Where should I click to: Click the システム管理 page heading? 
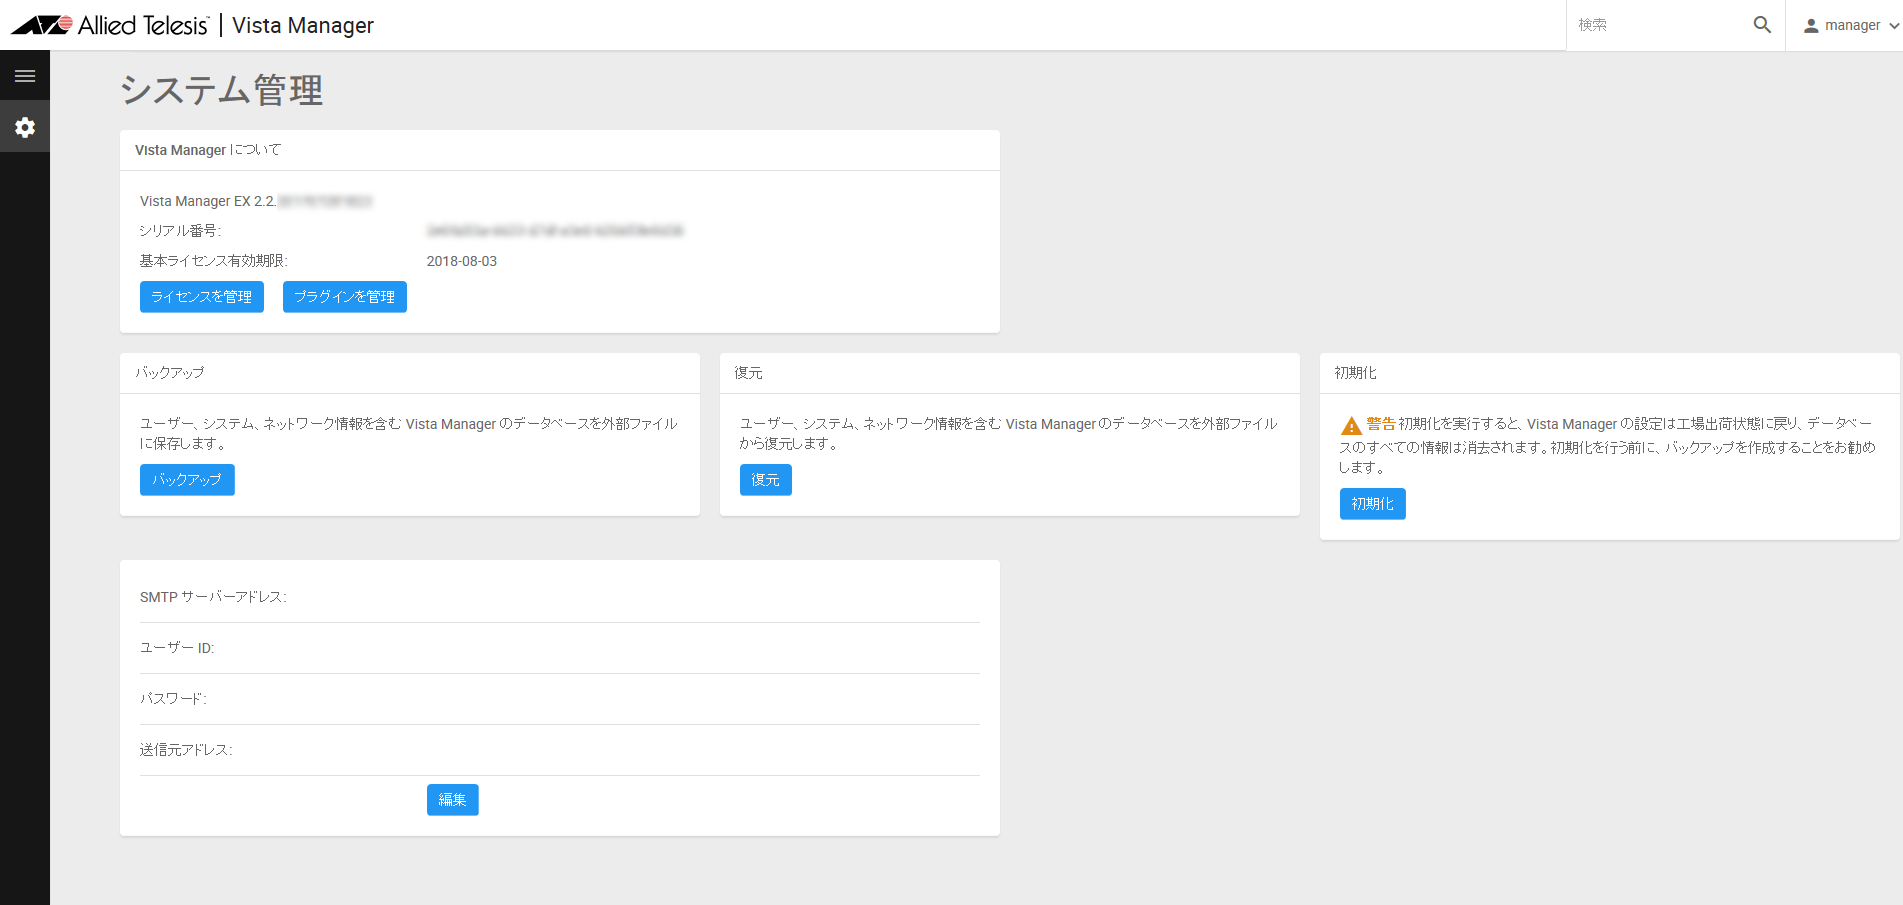222,90
